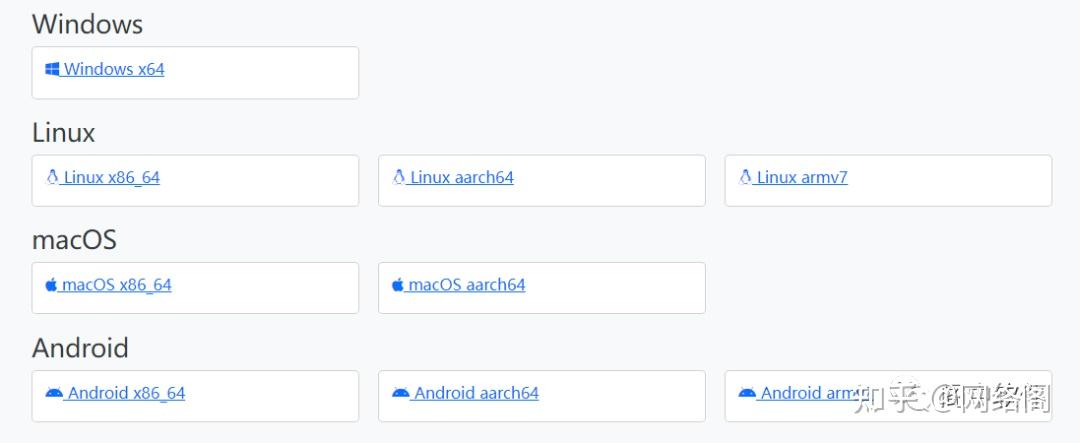This screenshot has height=443, width=1080.
Task: Click the penguin icon next to Linux x86_64
Action: tap(52, 177)
